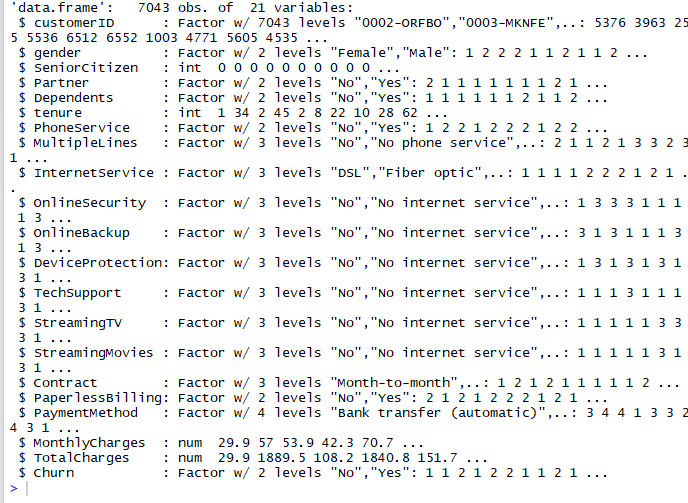Screen dimensions: 688x503
Task: Click the PaperlessBilling variable name
Action: pyautogui.click(x=97, y=398)
